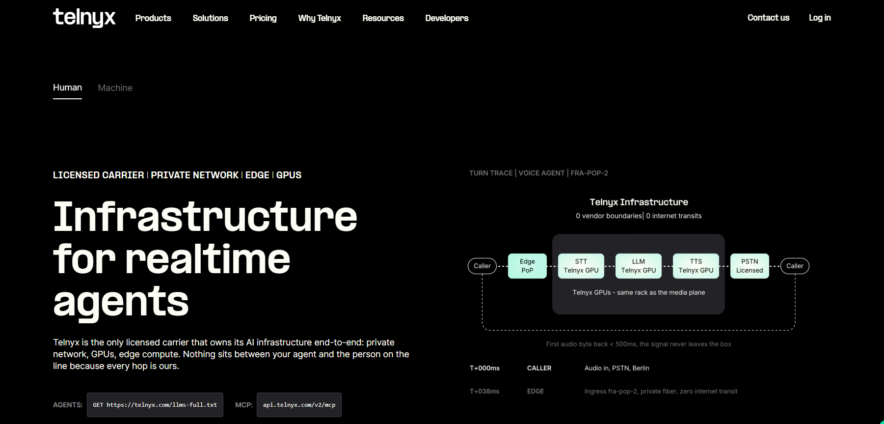Click the 'Ingress fra-pop-2, private fiber' trace text
Screen dimensions: 884x424
661,391
